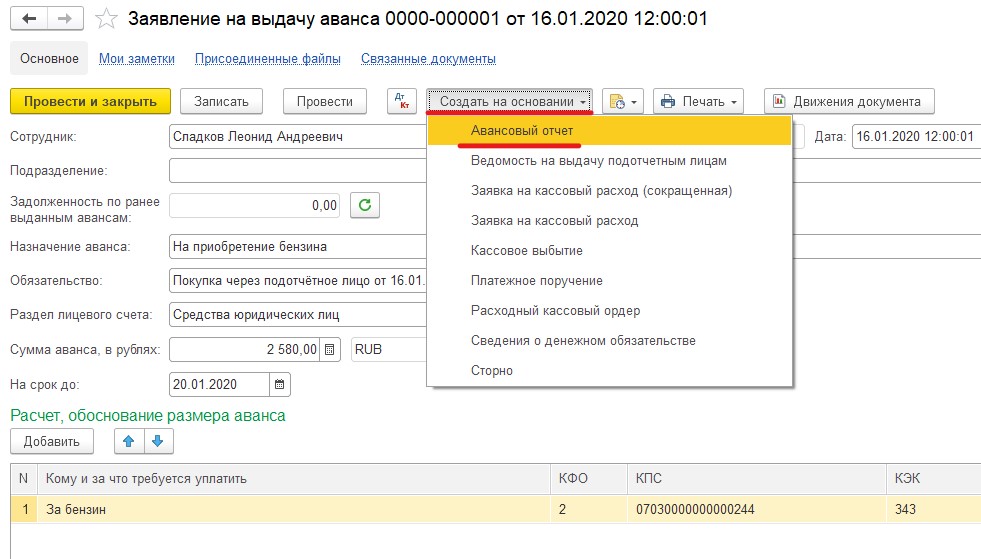Choose Заявка на кассовый расход (сокращенная)

click(x=609, y=191)
